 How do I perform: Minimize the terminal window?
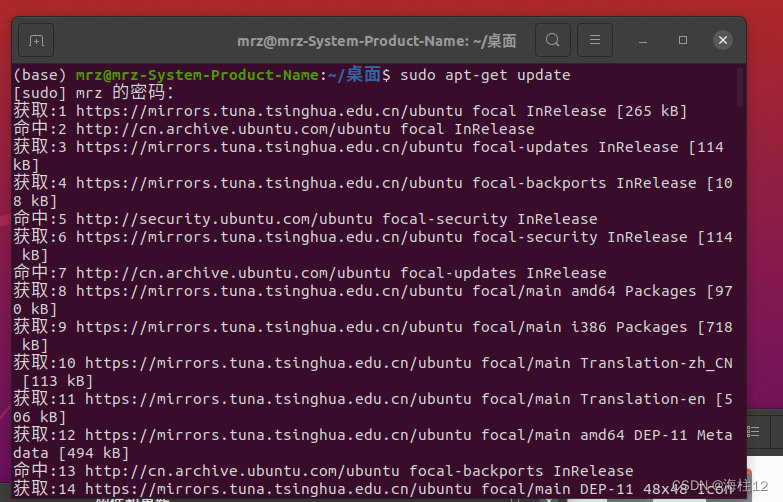[x=643, y=40]
